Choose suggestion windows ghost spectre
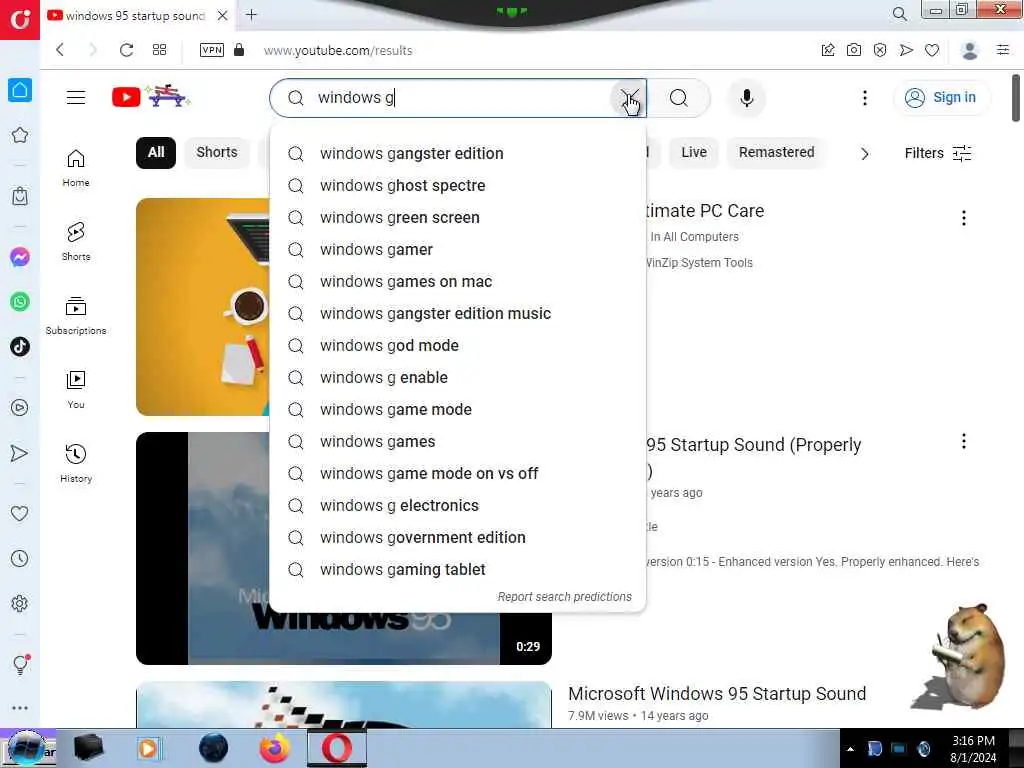Image resolution: width=1024 pixels, height=768 pixels. [458, 185]
